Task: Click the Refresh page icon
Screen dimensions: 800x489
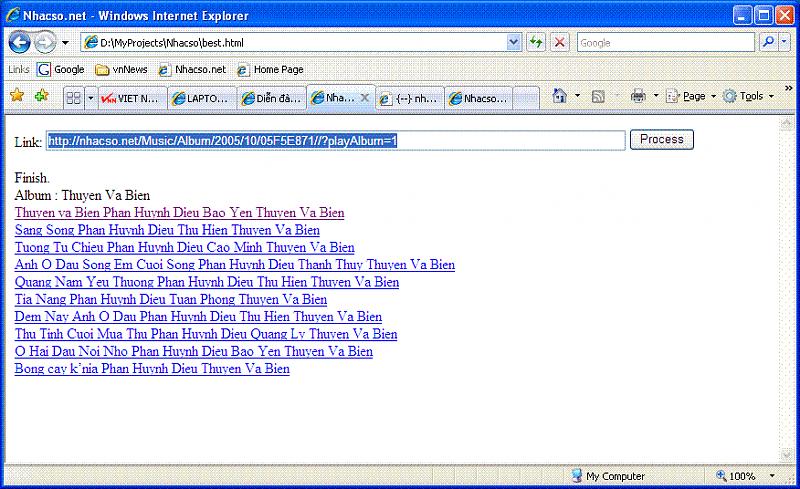Action: click(537, 43)
